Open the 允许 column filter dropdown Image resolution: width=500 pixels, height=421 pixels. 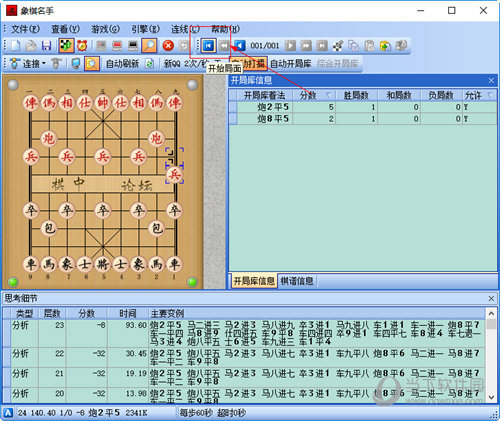490,96
